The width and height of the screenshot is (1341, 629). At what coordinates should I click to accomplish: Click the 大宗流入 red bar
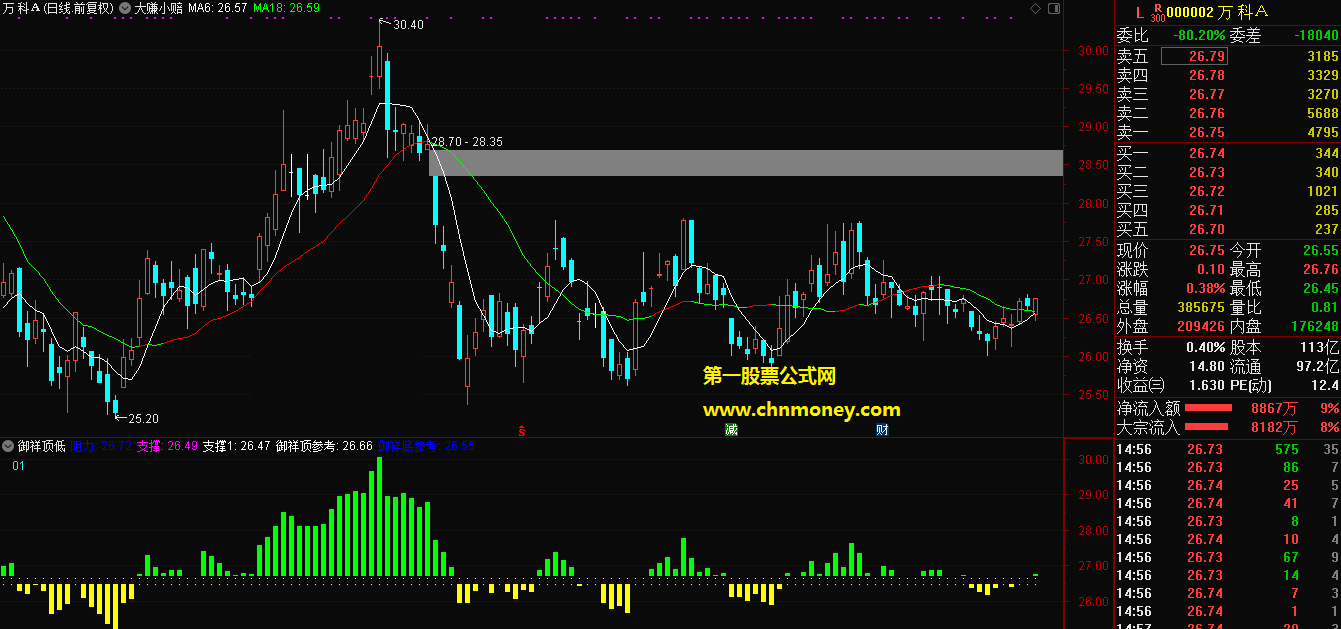coord(1206,428)
